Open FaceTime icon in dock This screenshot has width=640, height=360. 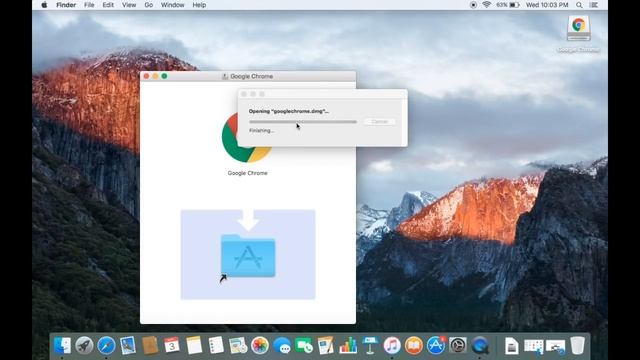(x=304, y=346)
